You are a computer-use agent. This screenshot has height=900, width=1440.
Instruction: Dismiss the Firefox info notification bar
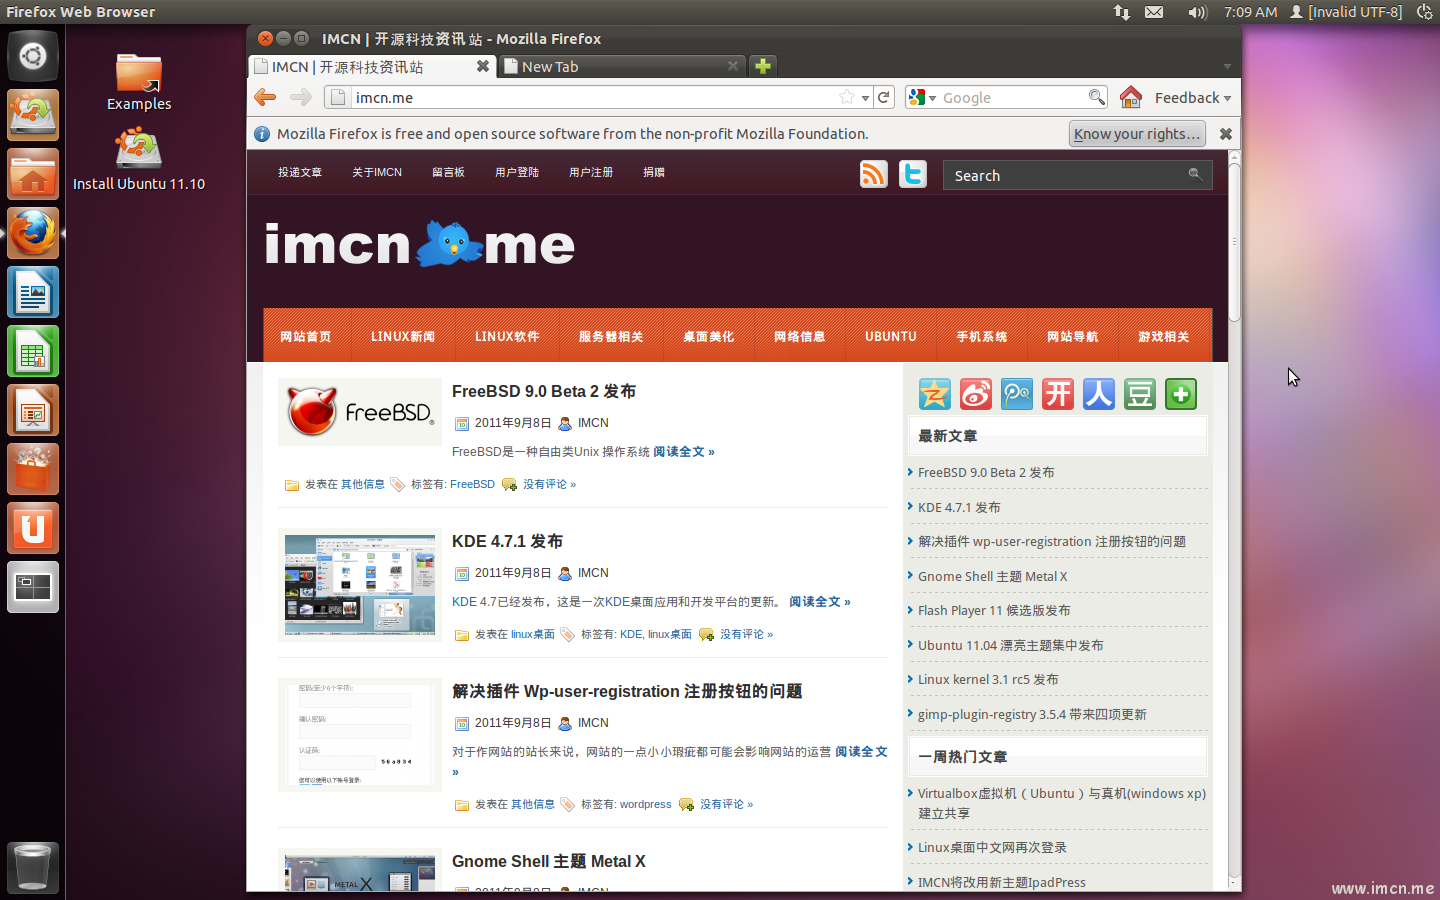(1225, 134)
